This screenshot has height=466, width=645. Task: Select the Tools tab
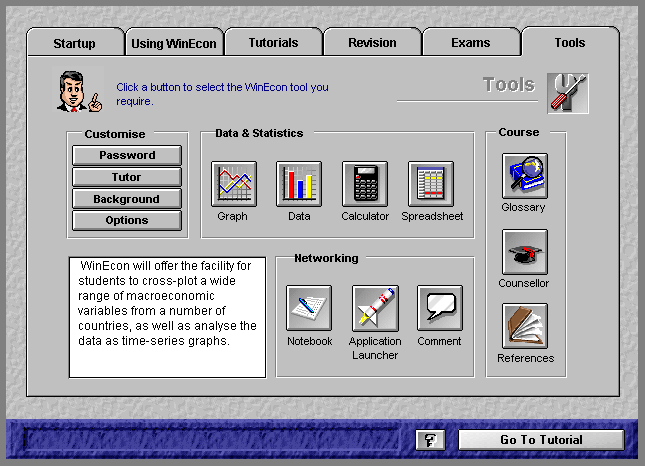[x=570, y=42]
